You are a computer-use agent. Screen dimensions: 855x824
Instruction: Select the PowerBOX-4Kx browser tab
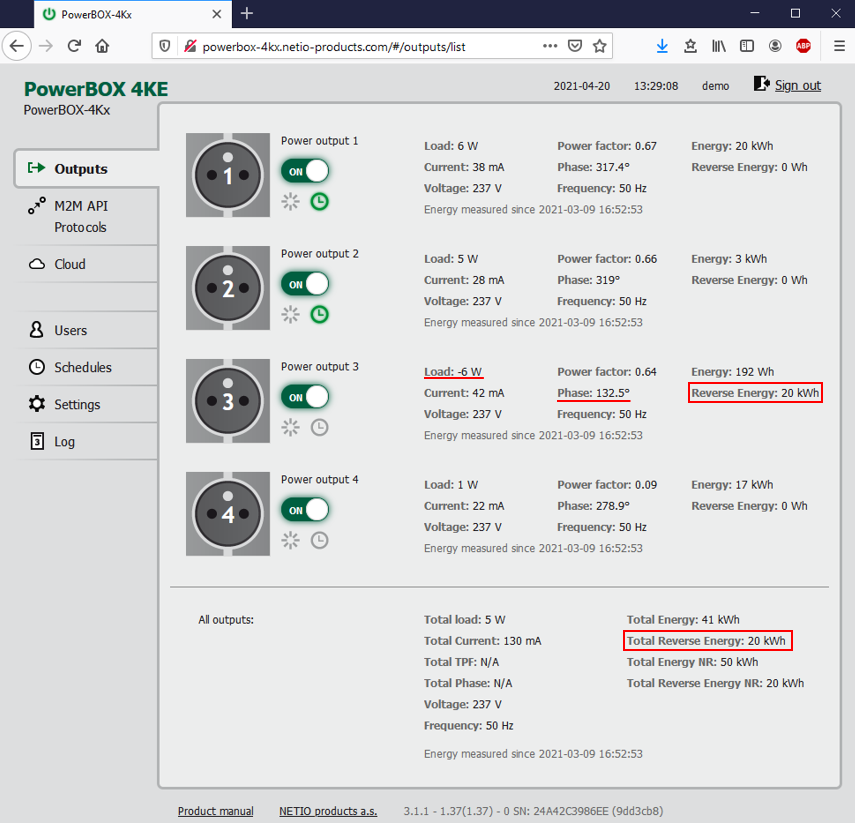(x=133, y=14)
